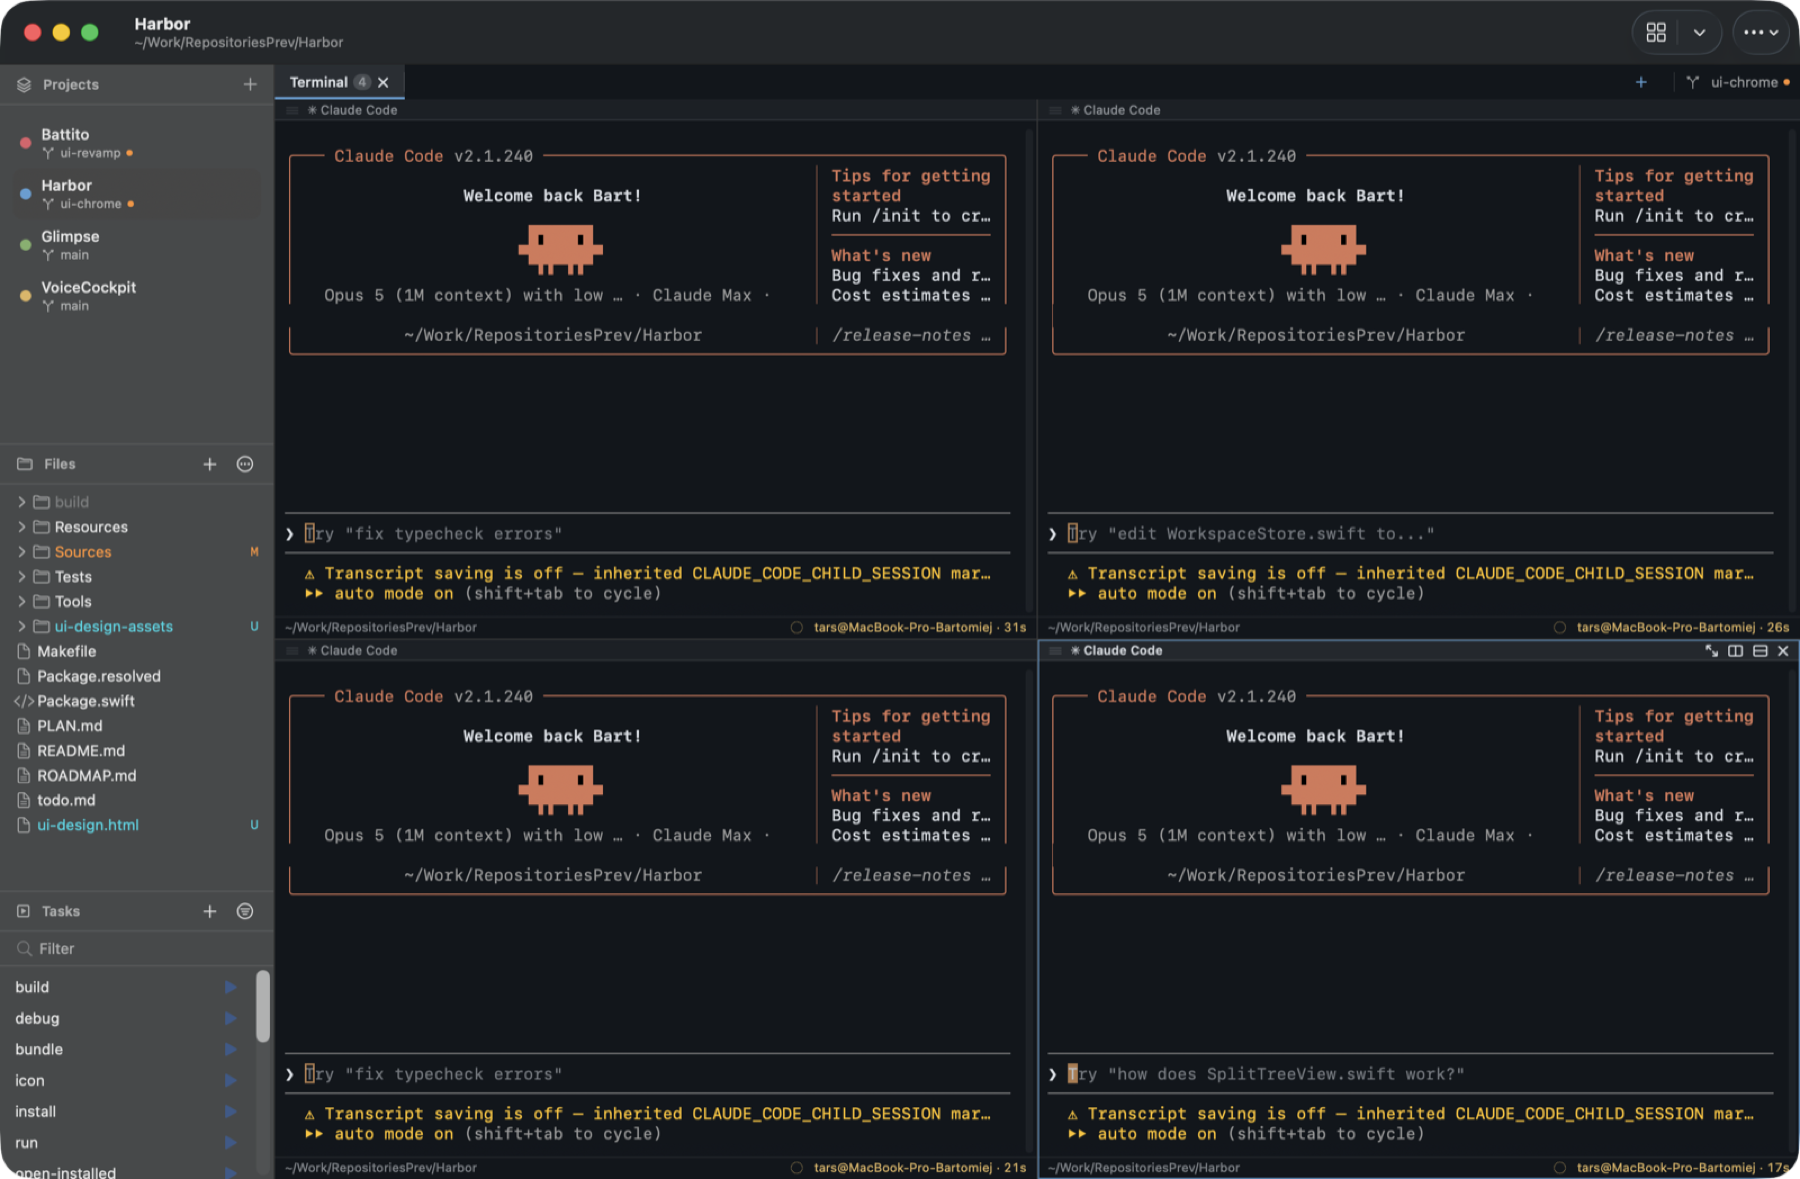The height and width of the screenshot is (1179, 1800).
Task: Open the Tasks filter options icon
Action: tap(245, 911)
